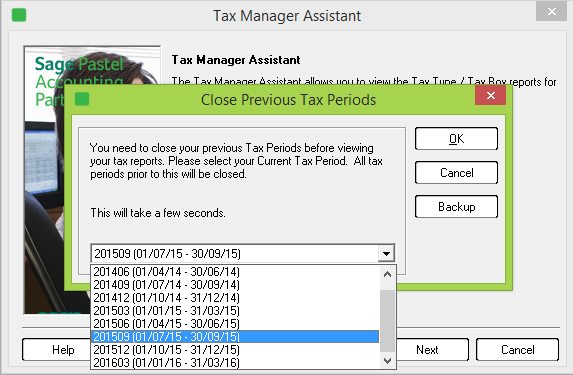Click Cancel in Close Previous Tax Periods dialog

(x=456, y=173)
